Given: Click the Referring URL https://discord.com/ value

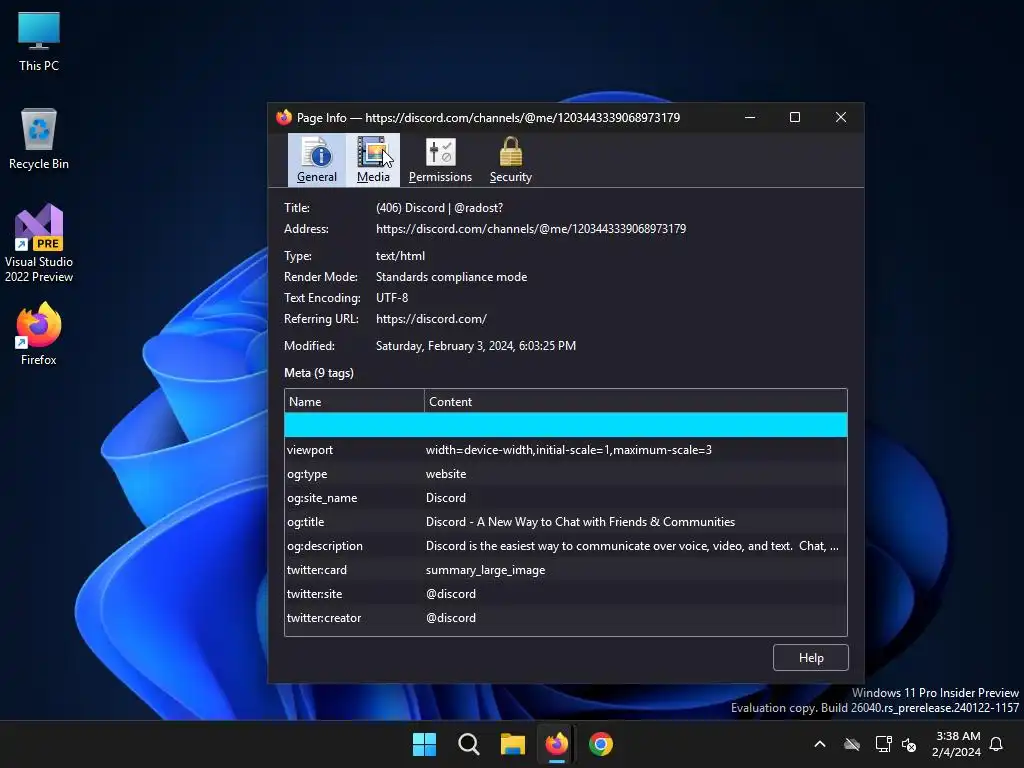Looking at the screenshot, I should pyautogui.click(x=431, y=319).
